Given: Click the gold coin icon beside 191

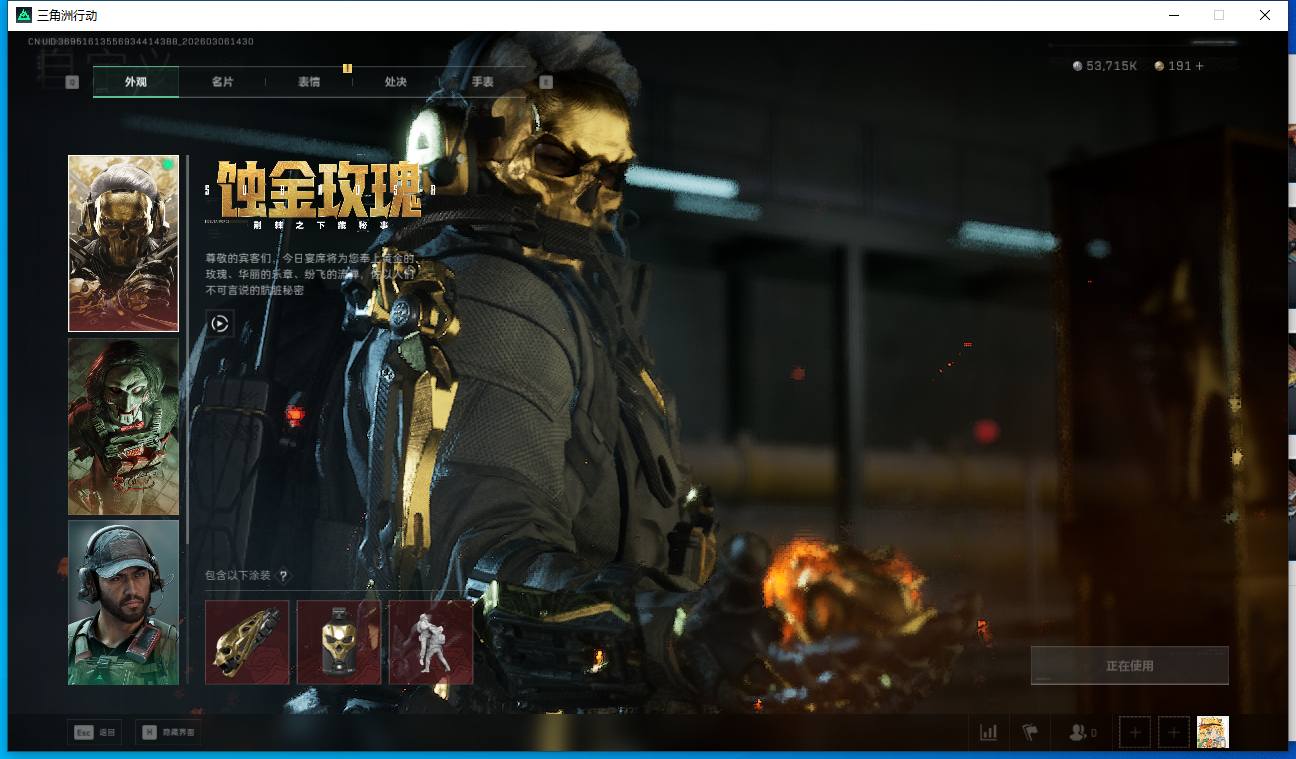Looking at the screenshot, I should tap(1159, 66).
